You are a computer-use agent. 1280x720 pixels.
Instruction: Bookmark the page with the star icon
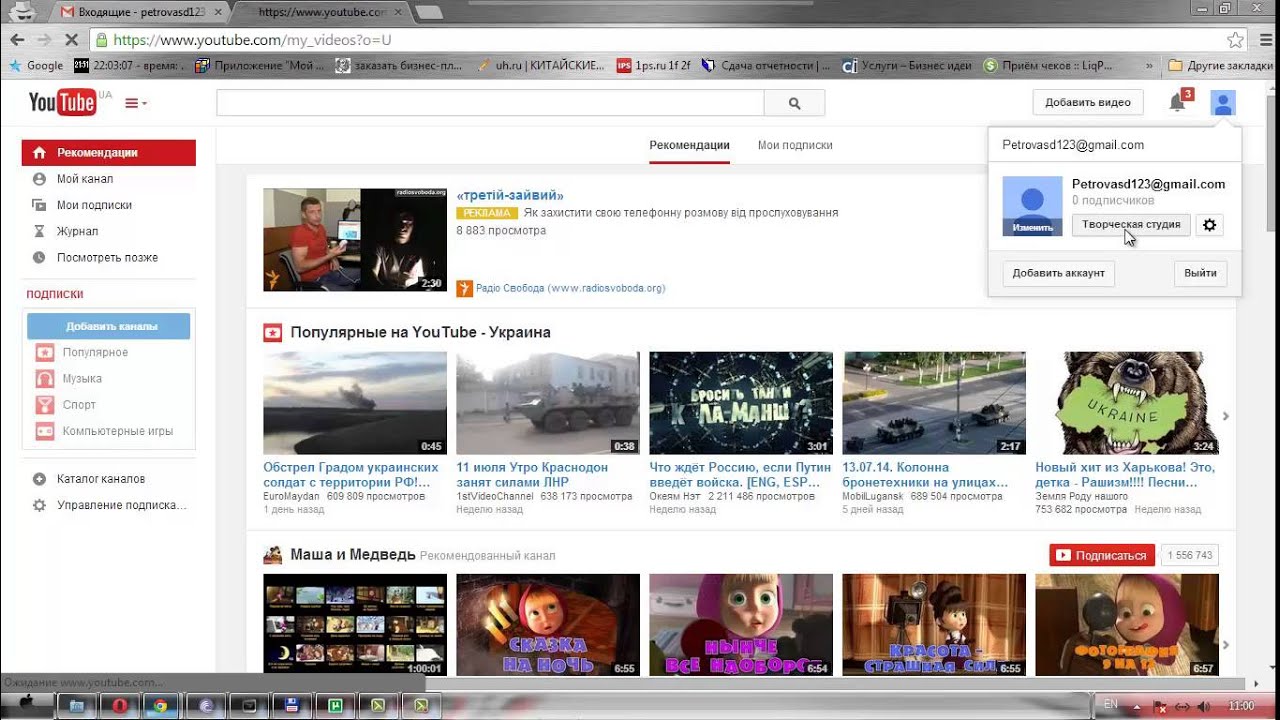coord(1236,40)
